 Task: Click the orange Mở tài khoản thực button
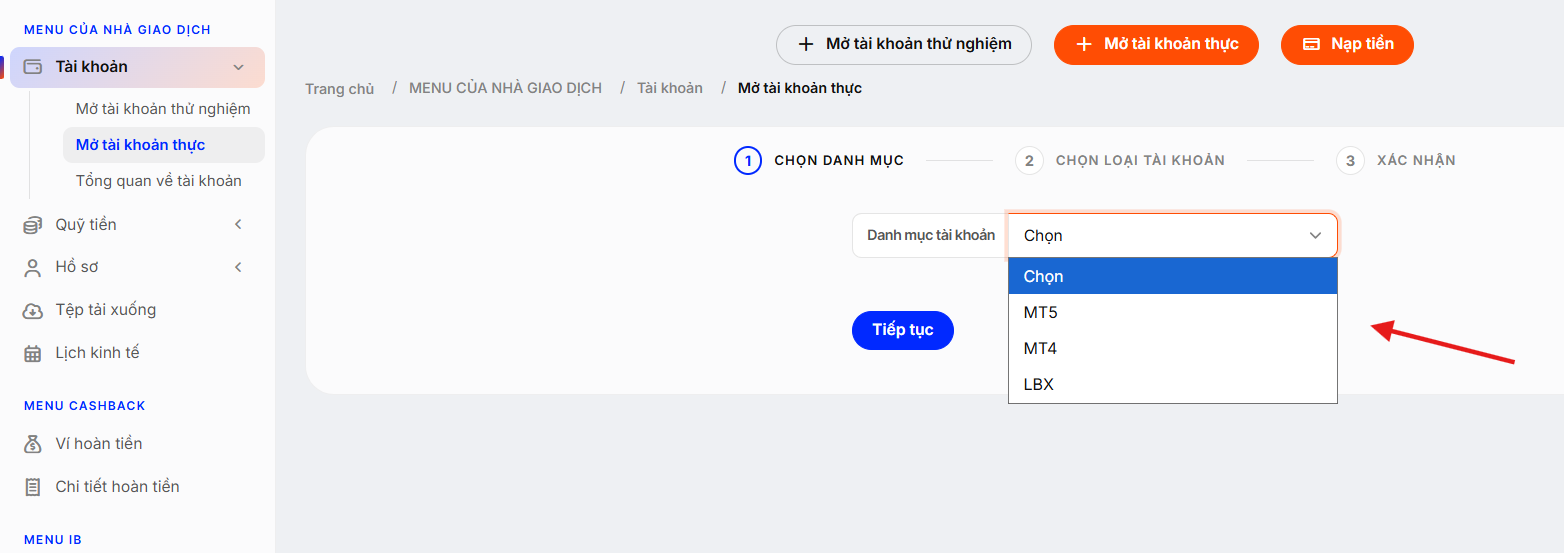(1156, 45)
